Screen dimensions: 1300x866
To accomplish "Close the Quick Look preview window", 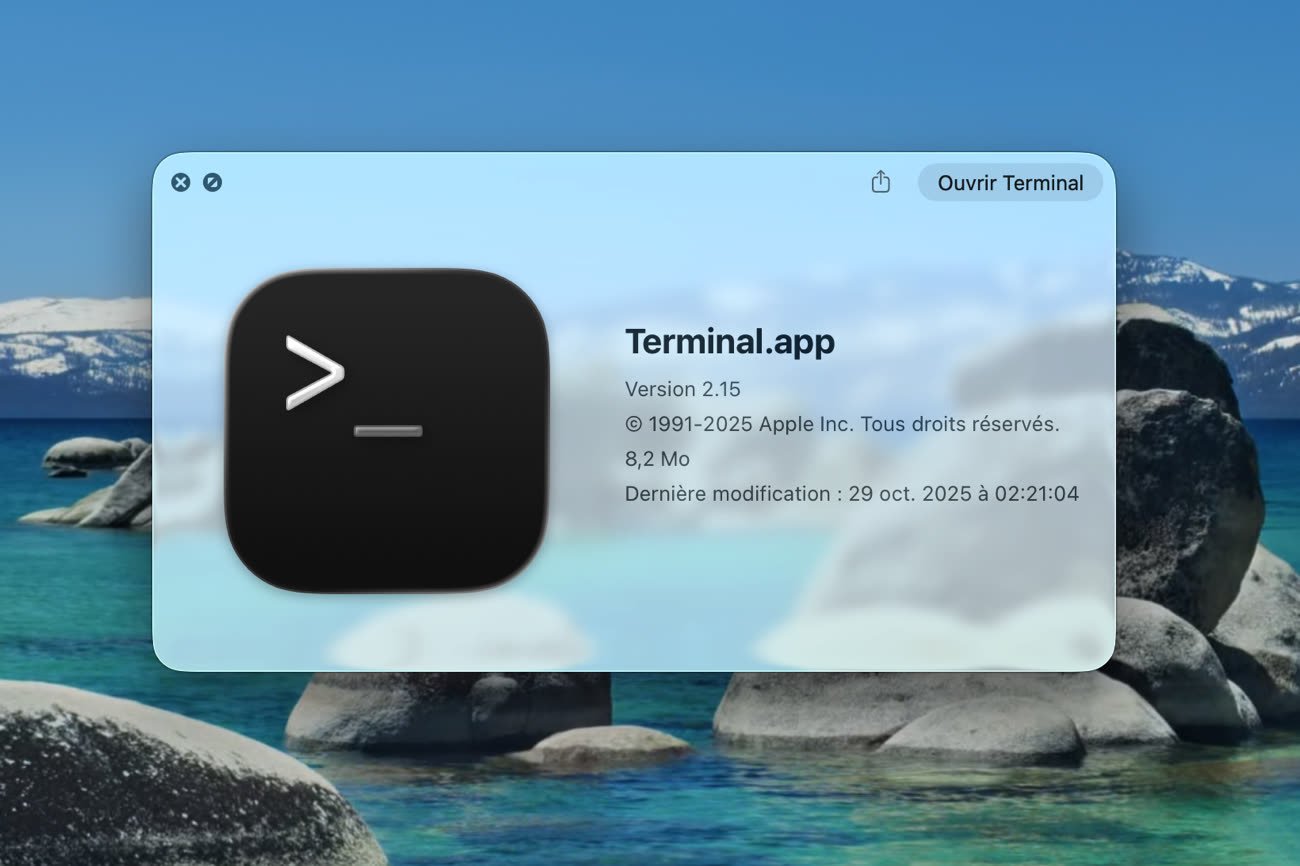I will (180, 182).
